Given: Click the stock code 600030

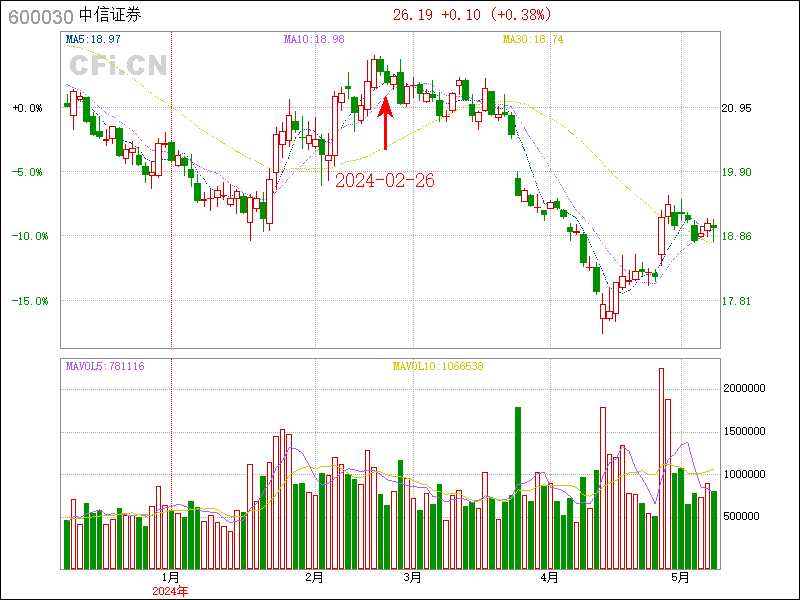Looking at the screenshot, I should (38, 15).
